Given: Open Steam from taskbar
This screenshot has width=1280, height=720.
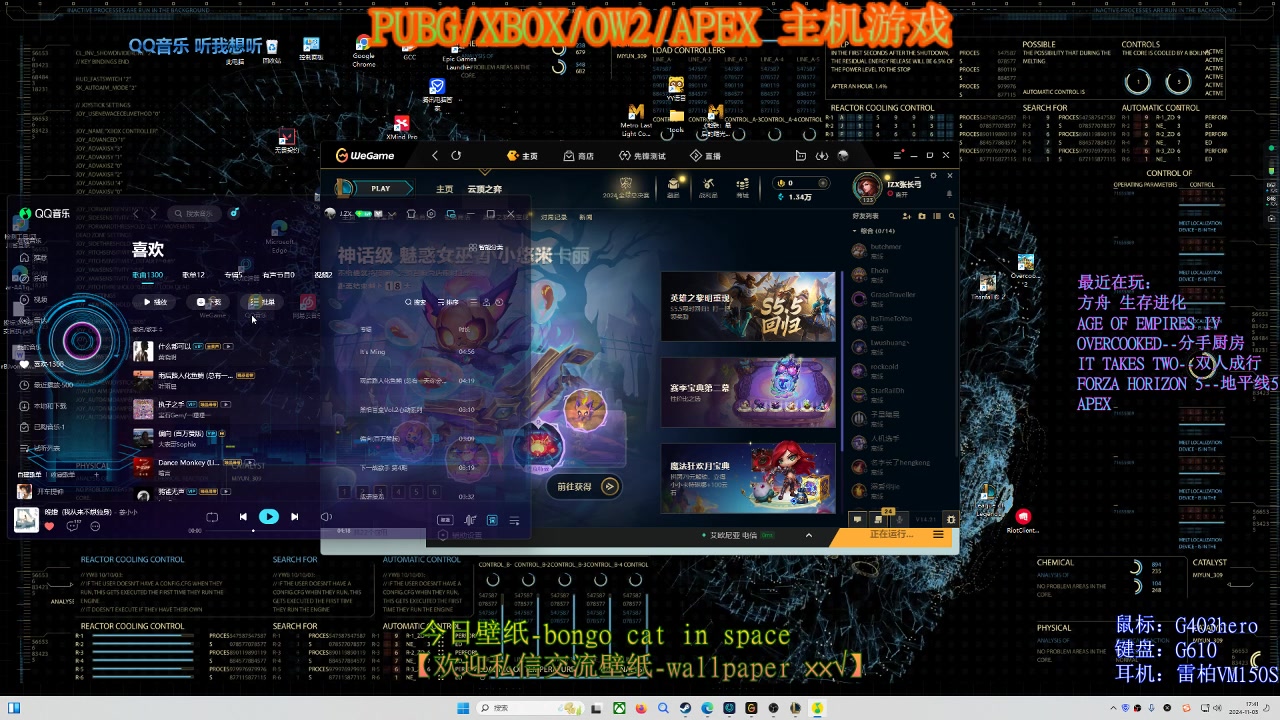Looking at the screenshot, I should (685, 708).
